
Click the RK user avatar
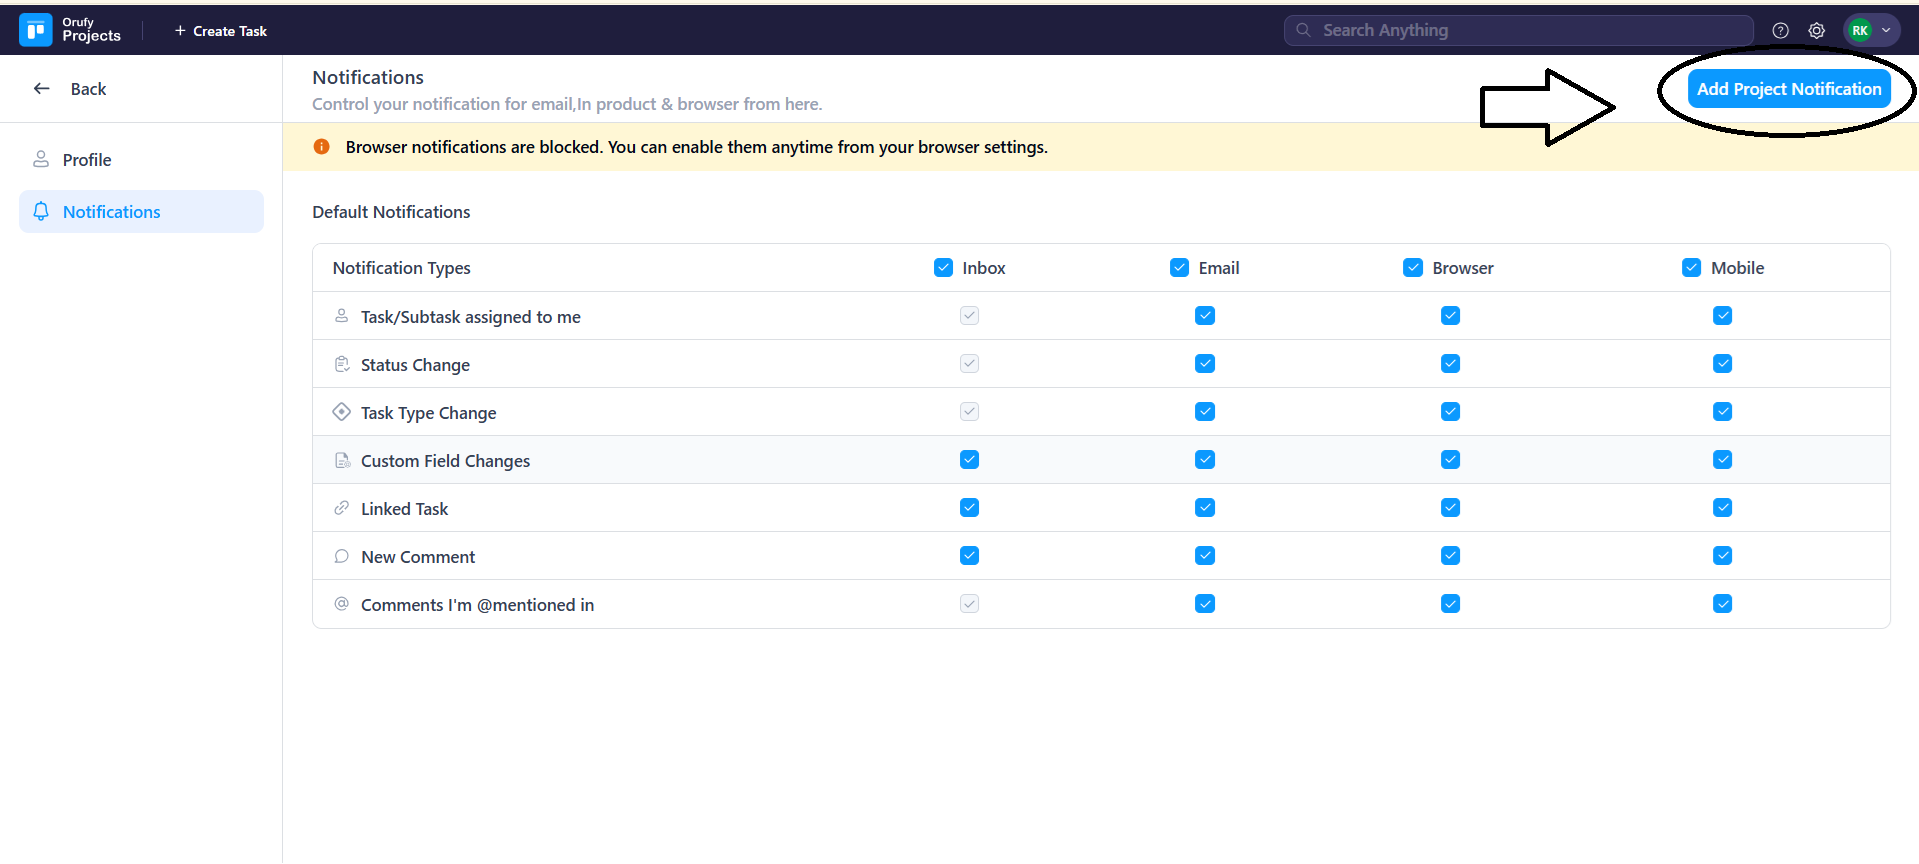[1860, 31]
